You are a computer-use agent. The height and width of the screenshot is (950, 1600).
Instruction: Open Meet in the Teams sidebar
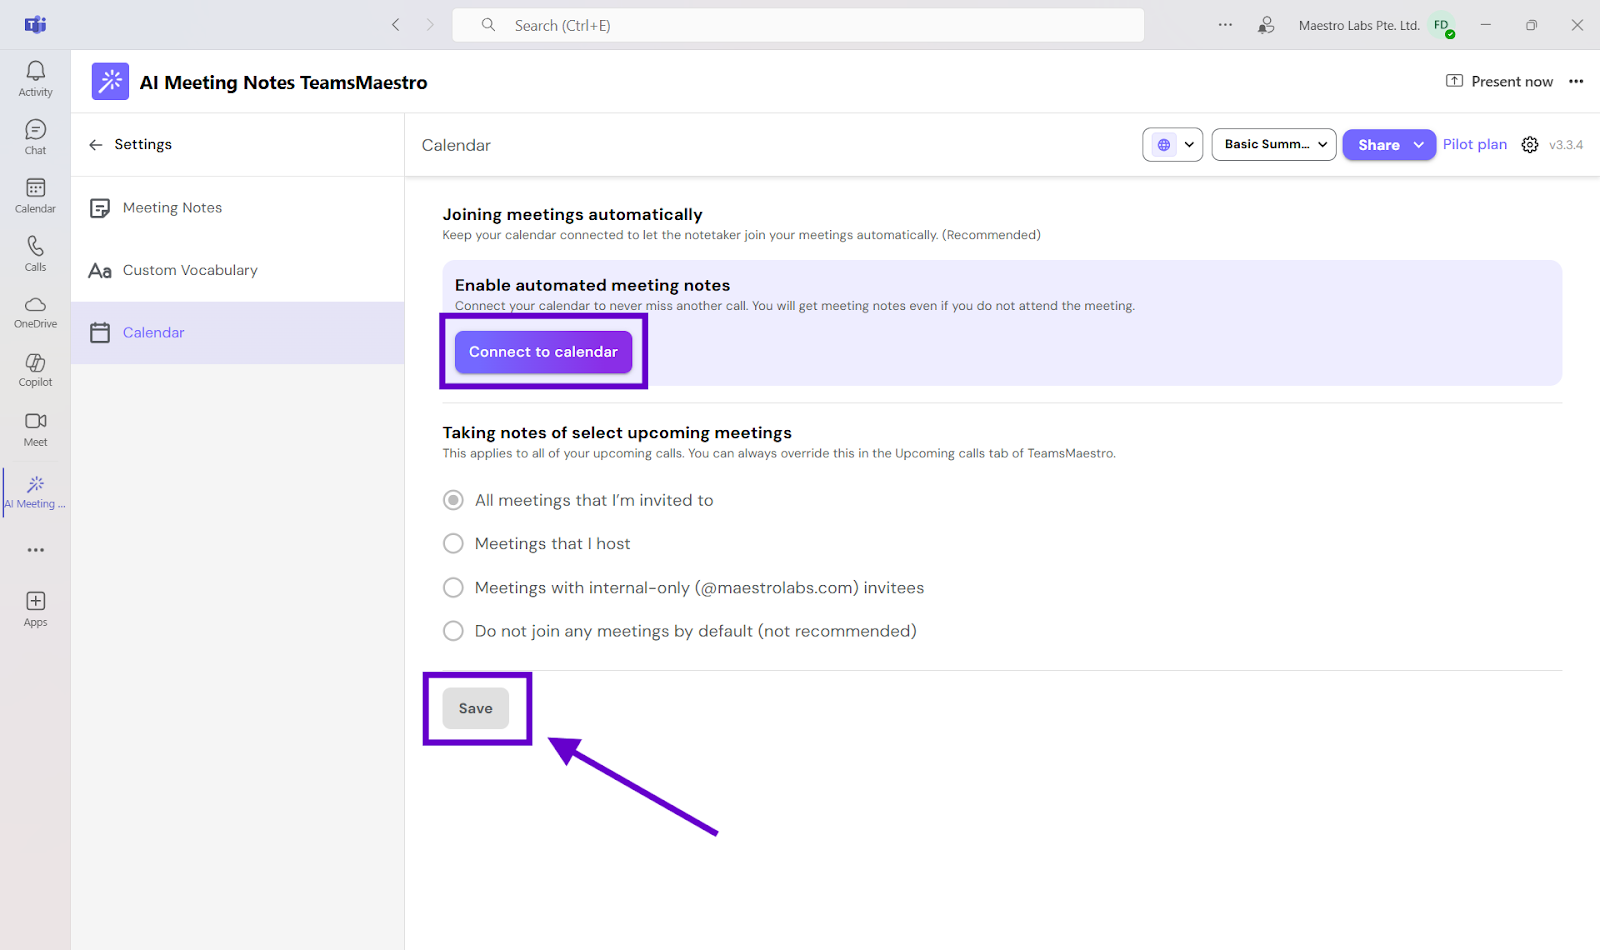35,429
